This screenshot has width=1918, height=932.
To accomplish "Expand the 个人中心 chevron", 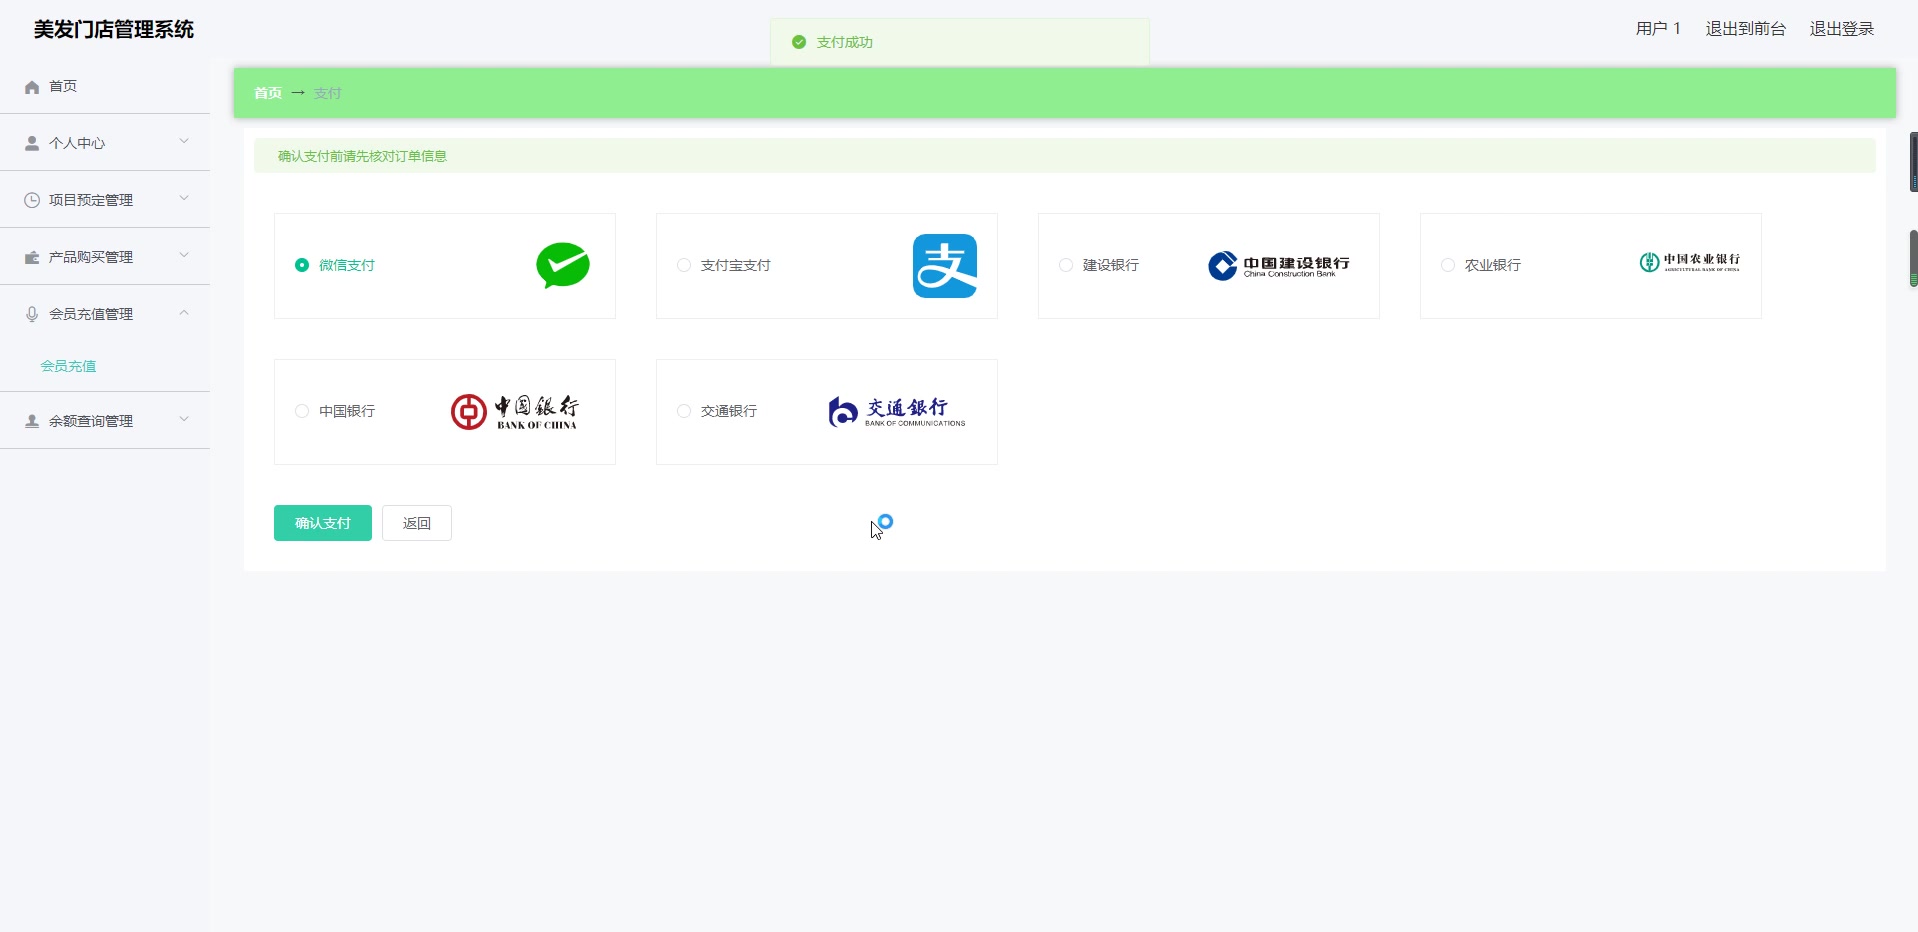I will pos(184,141).
